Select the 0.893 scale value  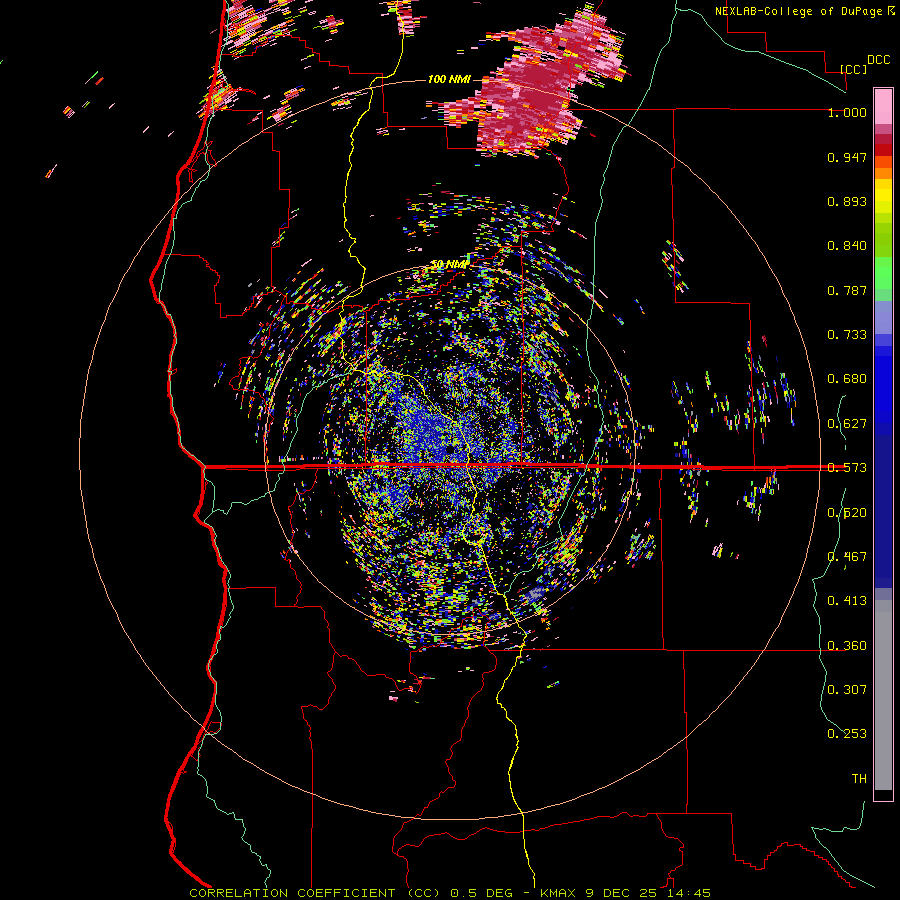tap(847, 201)
